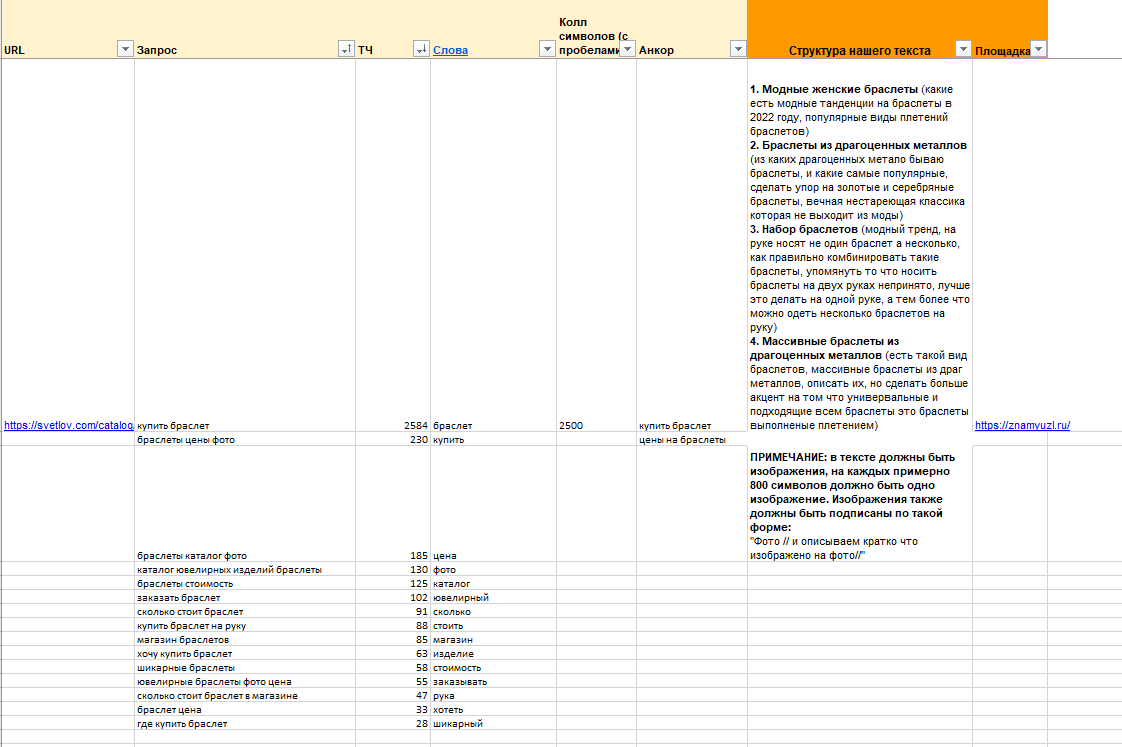The width and height of the screenshot is (1122, 747).
Task: Select ТЧ value 91
Action: pyautogui.click(x=393, y=611)
